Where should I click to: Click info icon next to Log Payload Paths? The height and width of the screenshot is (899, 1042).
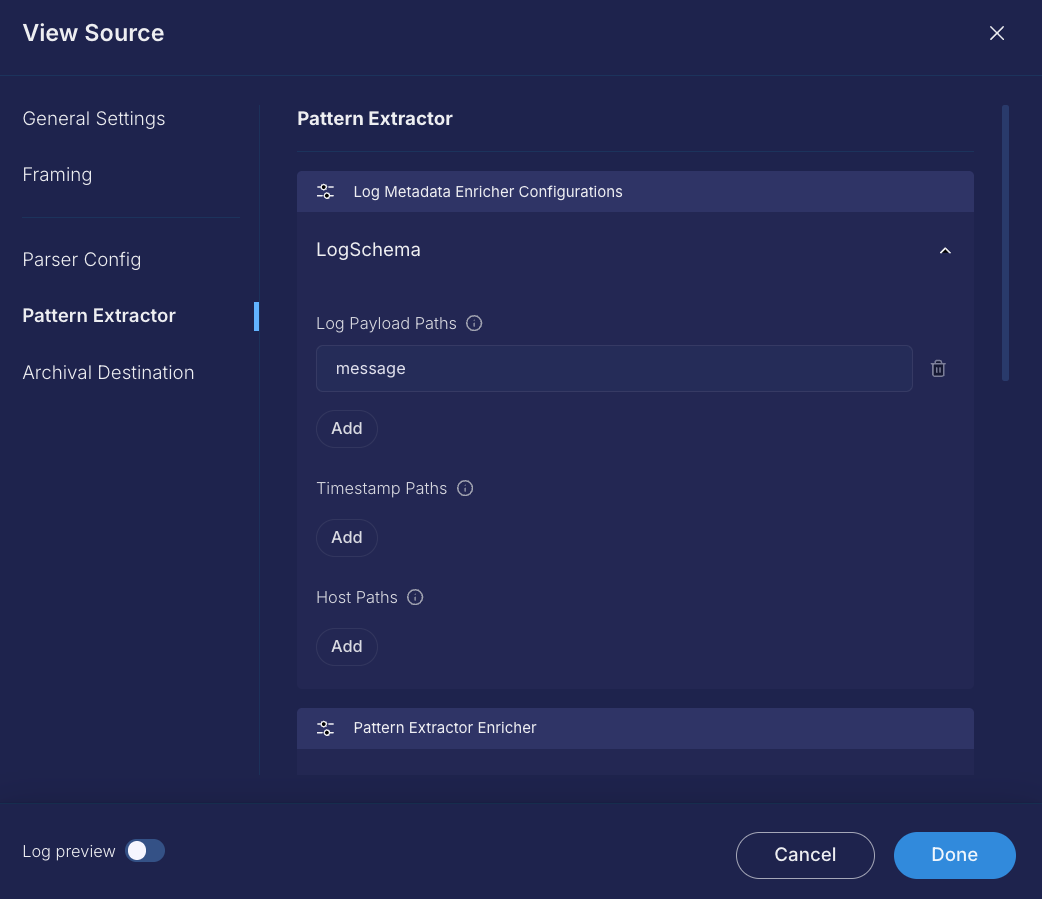[475, 323]
